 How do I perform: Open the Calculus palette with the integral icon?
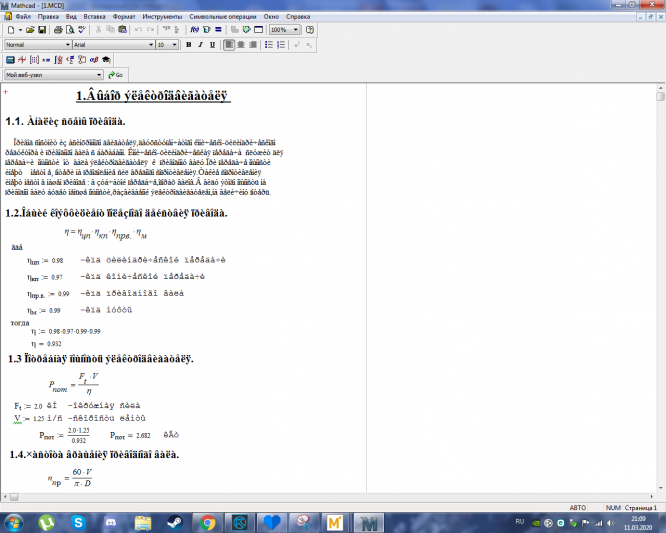coord(58,60)
